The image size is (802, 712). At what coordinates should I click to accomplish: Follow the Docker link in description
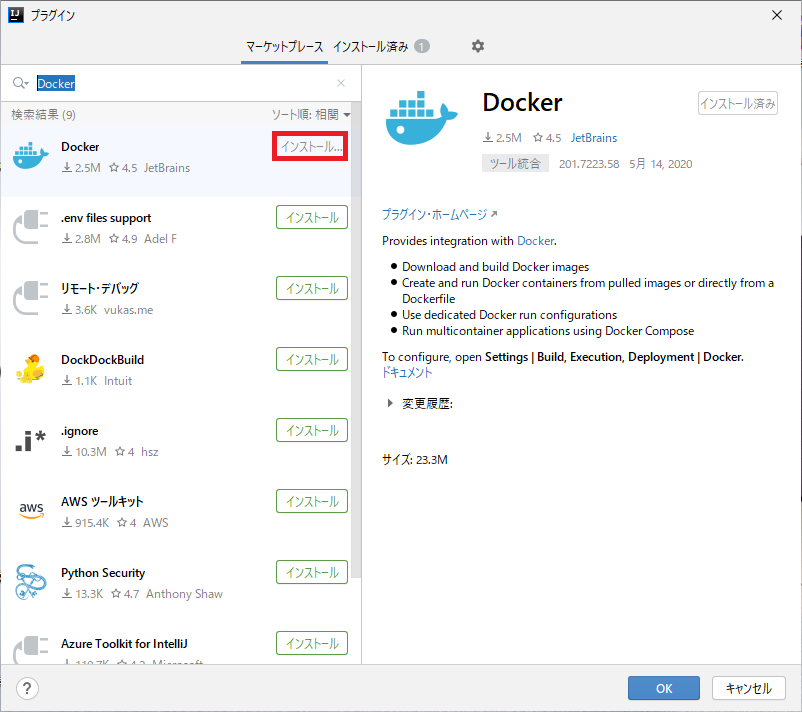(x=536, y=241)
